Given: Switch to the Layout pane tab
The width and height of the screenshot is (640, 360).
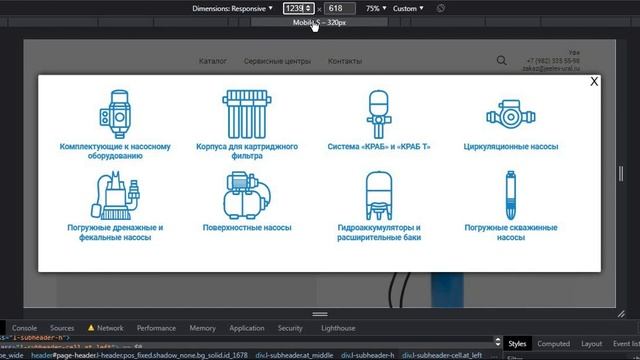Looking at the screenshot, I should pyautogui.click(x=591, y=344).
